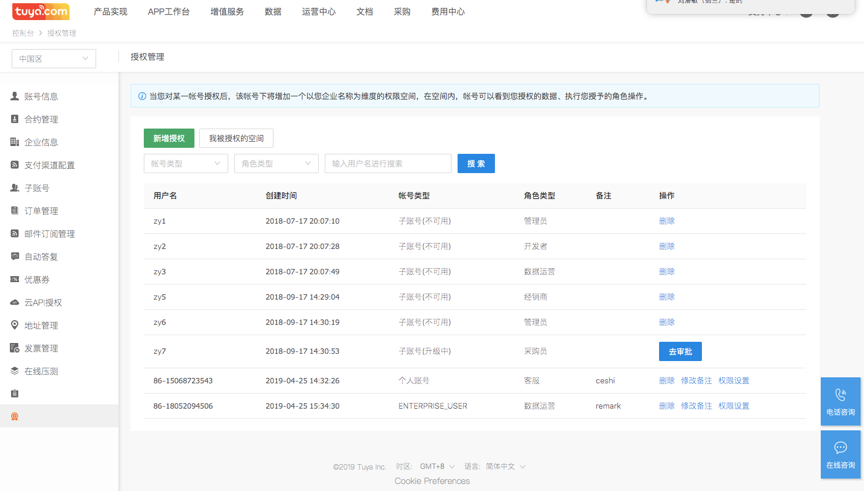Open 产品实现 top menu
Viewport: 864px width, 491px height.
coord(110,12)
